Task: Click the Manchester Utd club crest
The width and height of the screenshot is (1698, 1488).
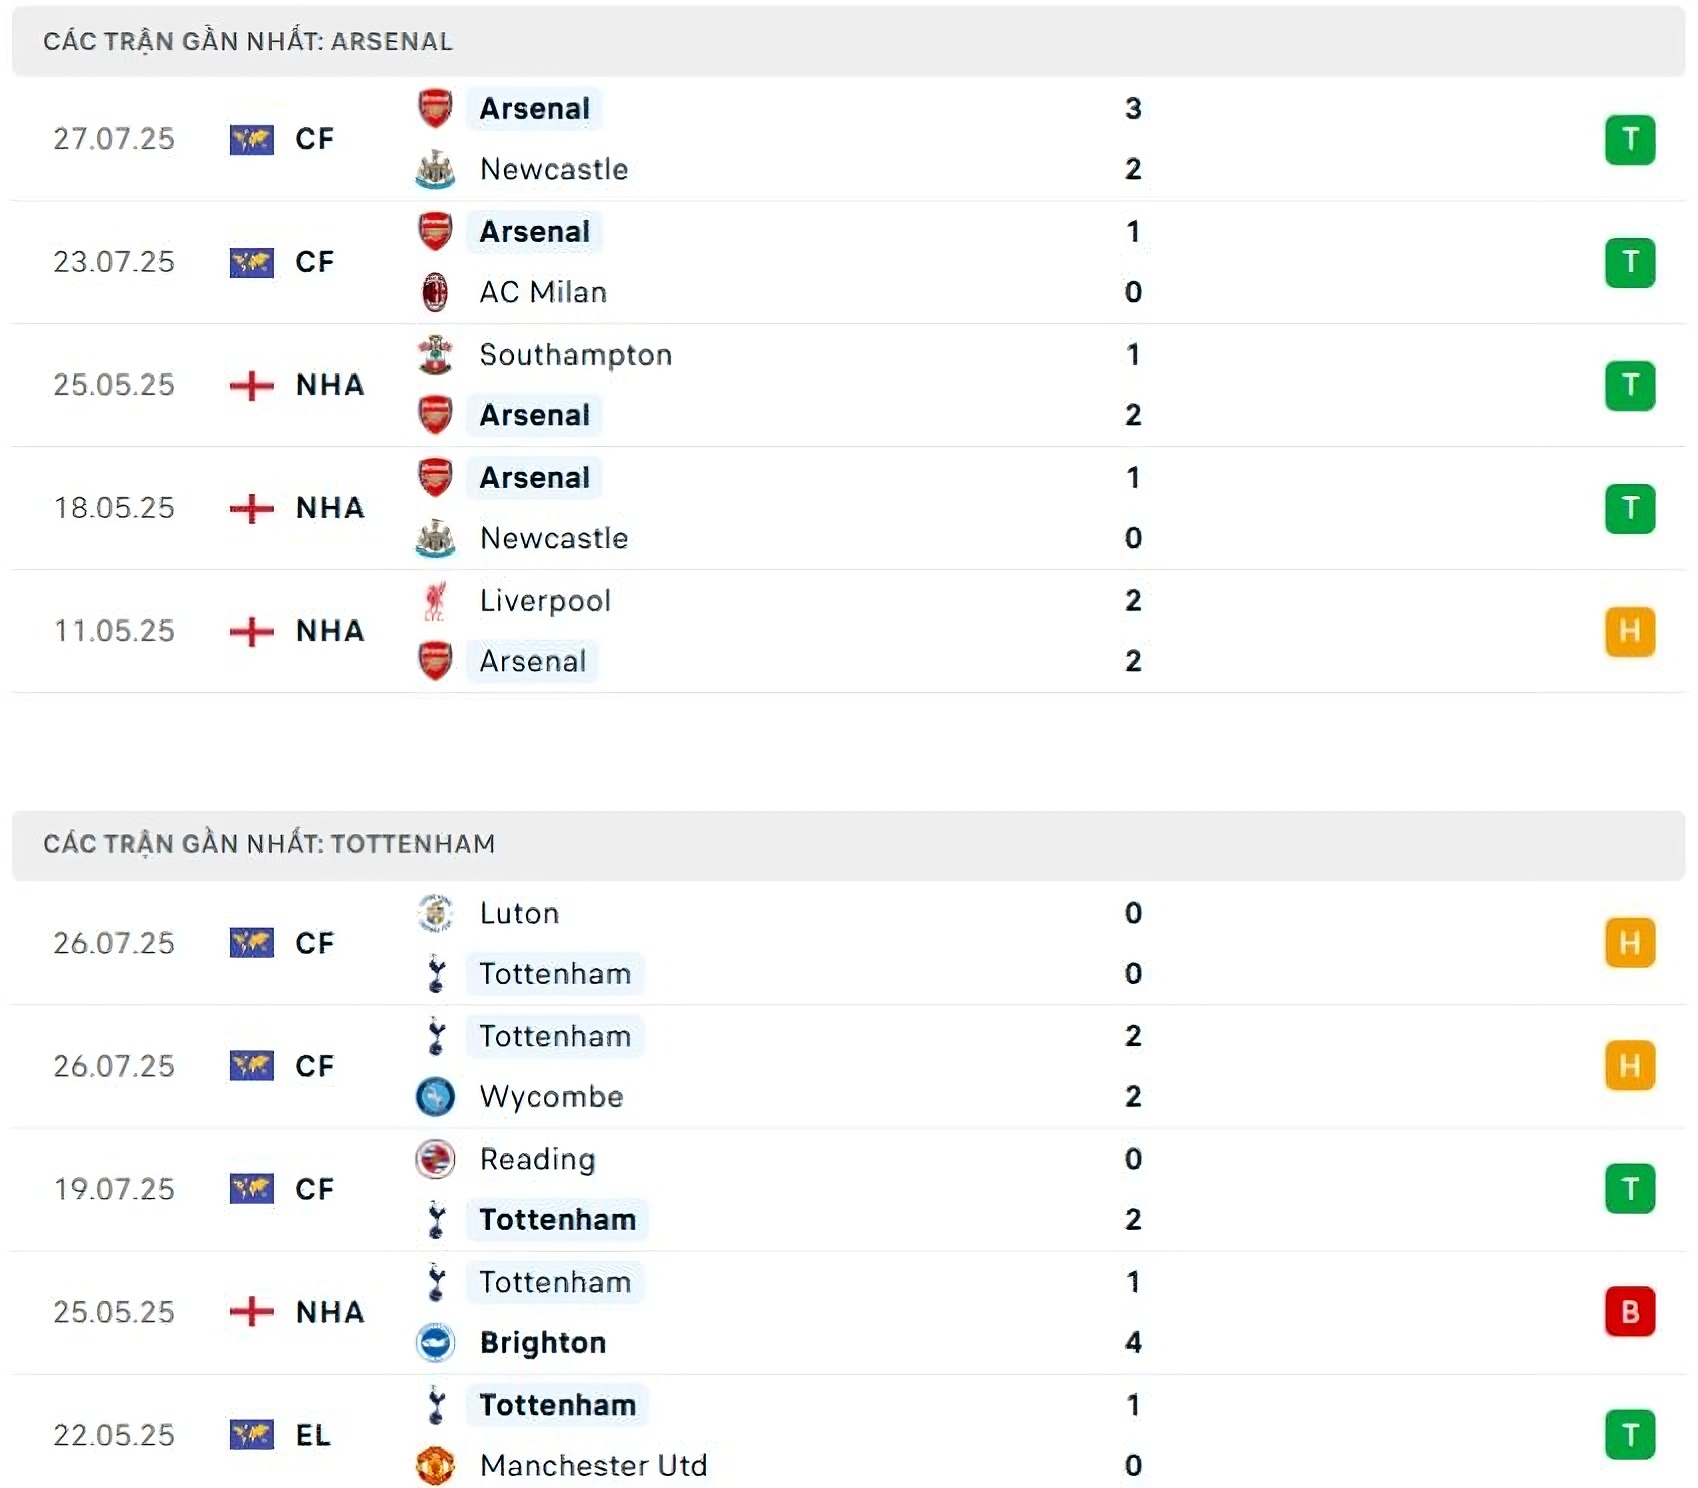Action: coord(435,1466)
